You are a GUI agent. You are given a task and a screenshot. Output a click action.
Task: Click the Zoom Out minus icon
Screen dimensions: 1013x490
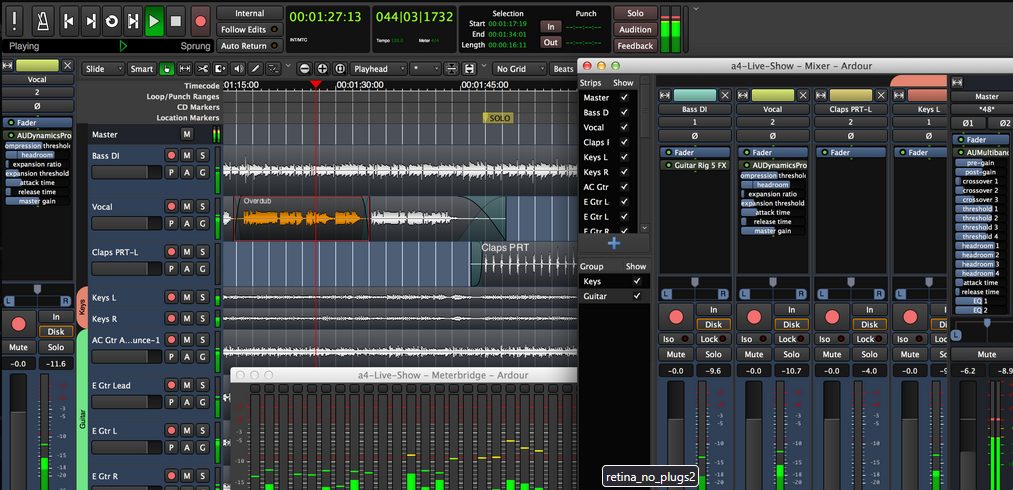304,69
